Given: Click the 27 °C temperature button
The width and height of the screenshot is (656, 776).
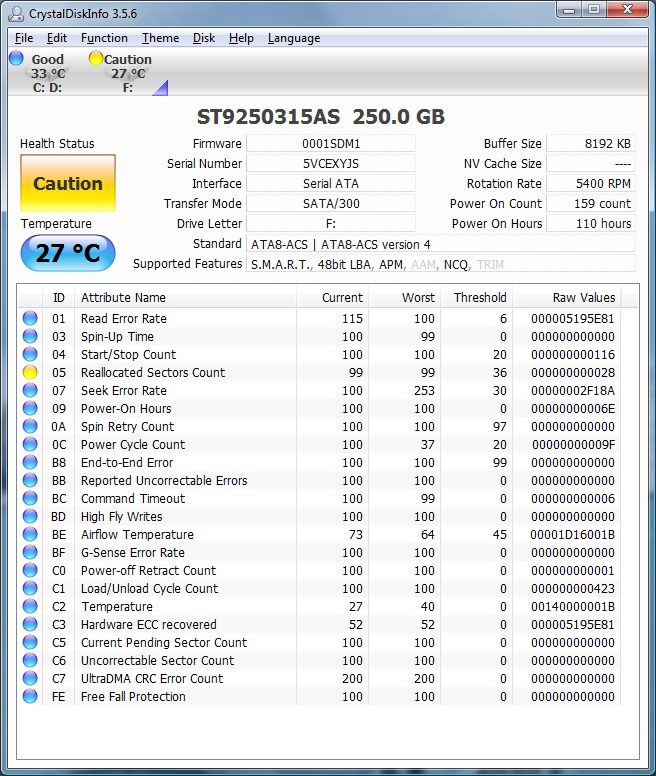Looking at the screenshot, I should pyautogui.click(x=68, y=253).
